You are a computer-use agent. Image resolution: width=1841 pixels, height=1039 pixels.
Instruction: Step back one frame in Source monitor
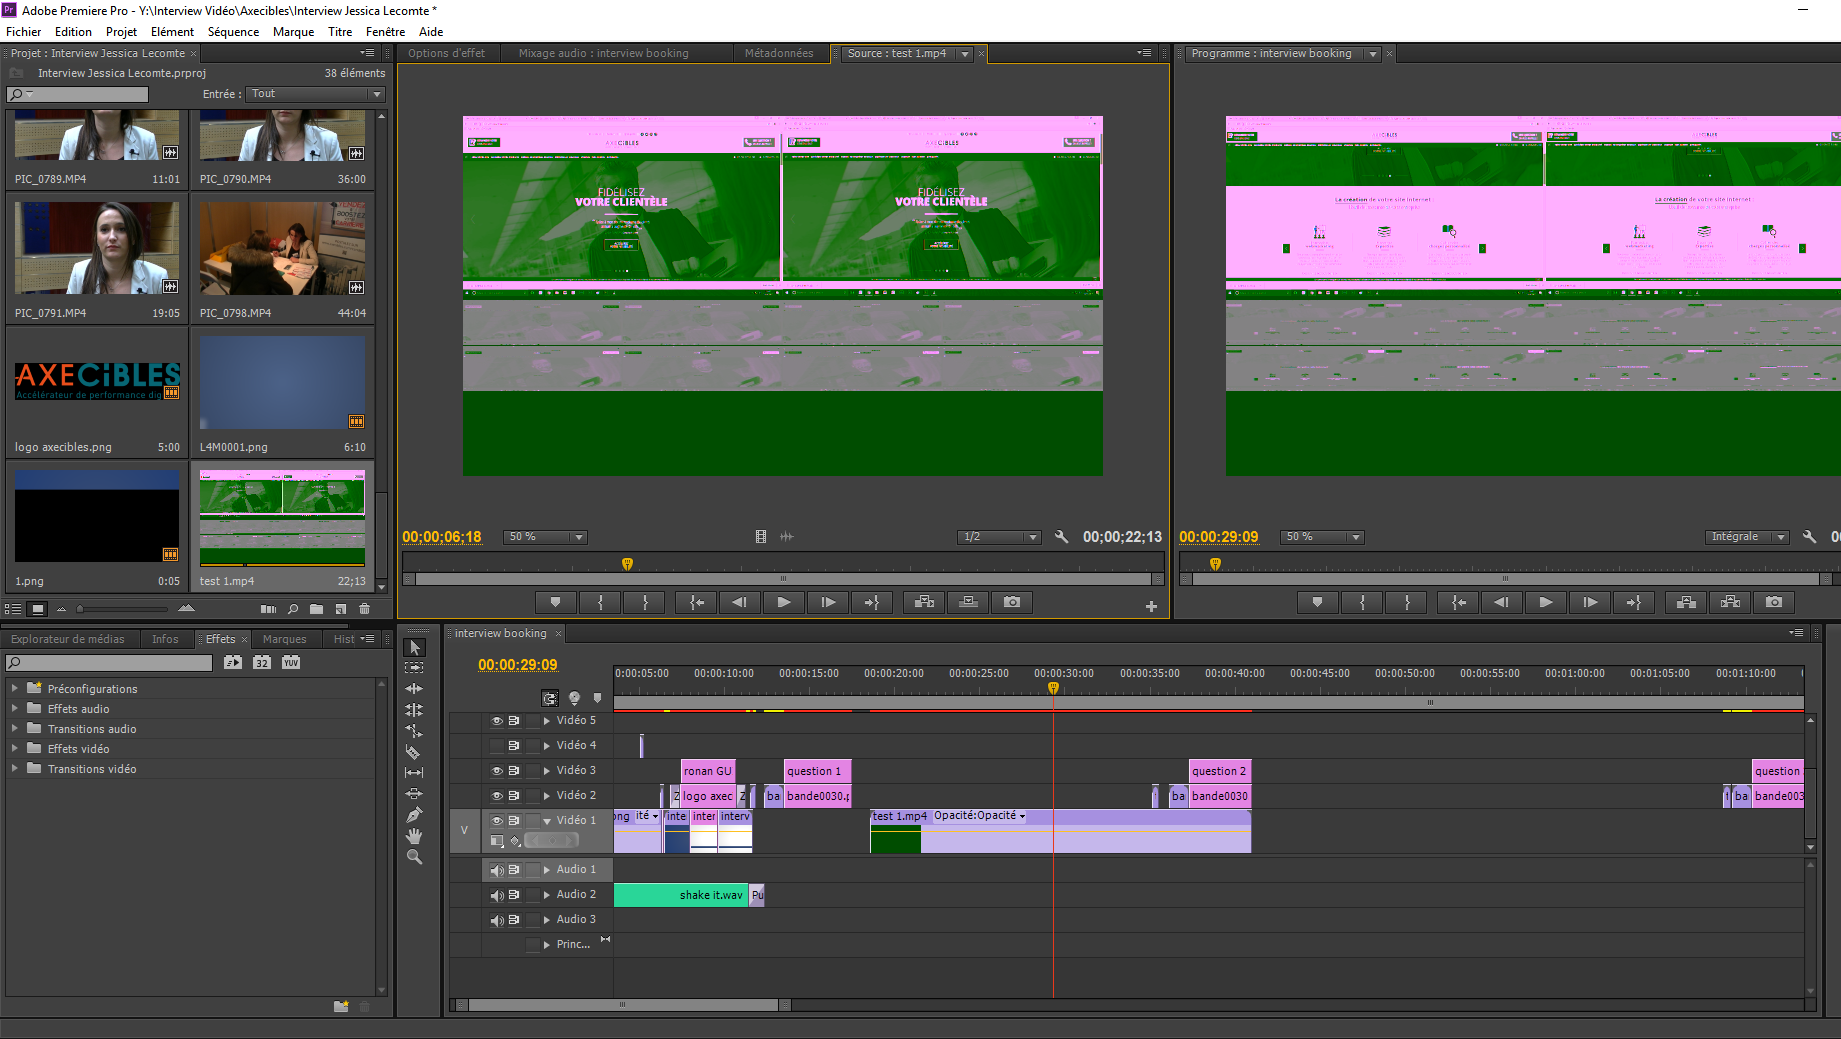tap(740, 602)
